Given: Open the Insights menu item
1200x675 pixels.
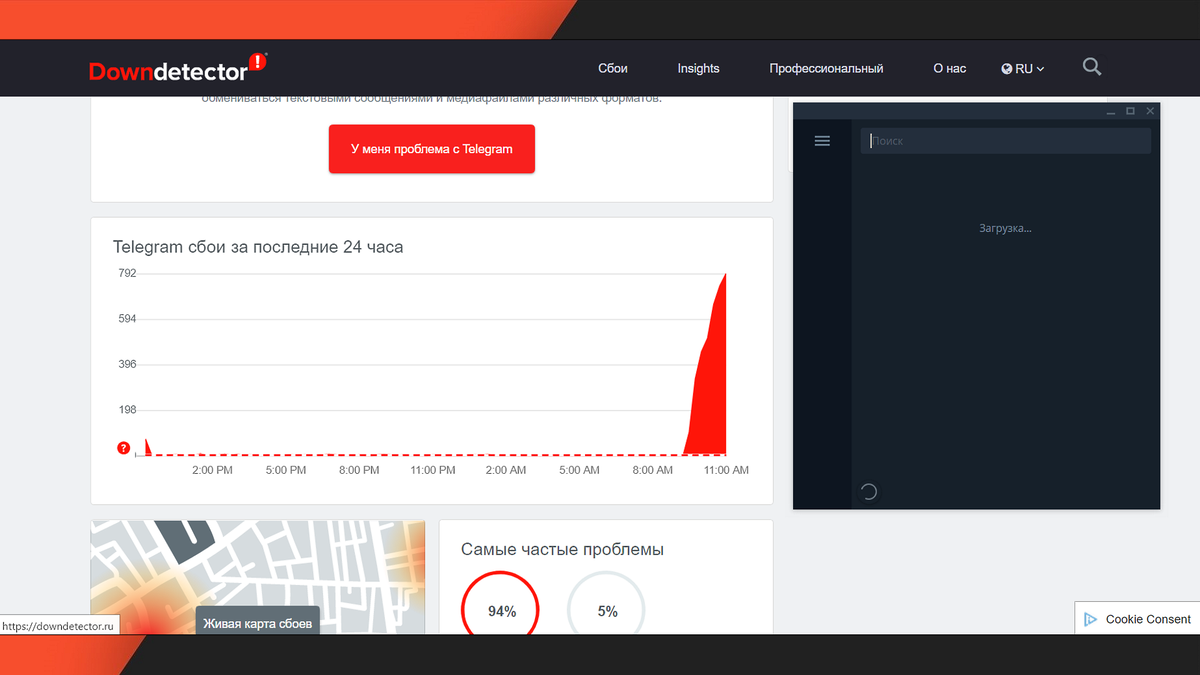Looking at the screenshot, I should (x=698, y=69).
